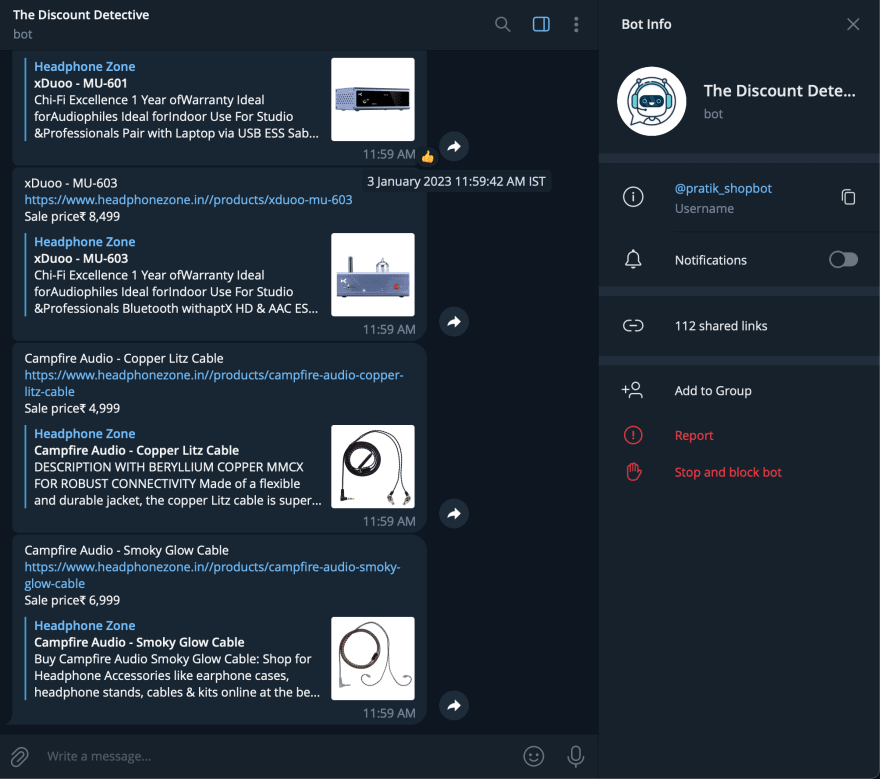880x779 pixels.
Task: Copy the @pratik_shopbot username
Action: click(x=848, y=197)
